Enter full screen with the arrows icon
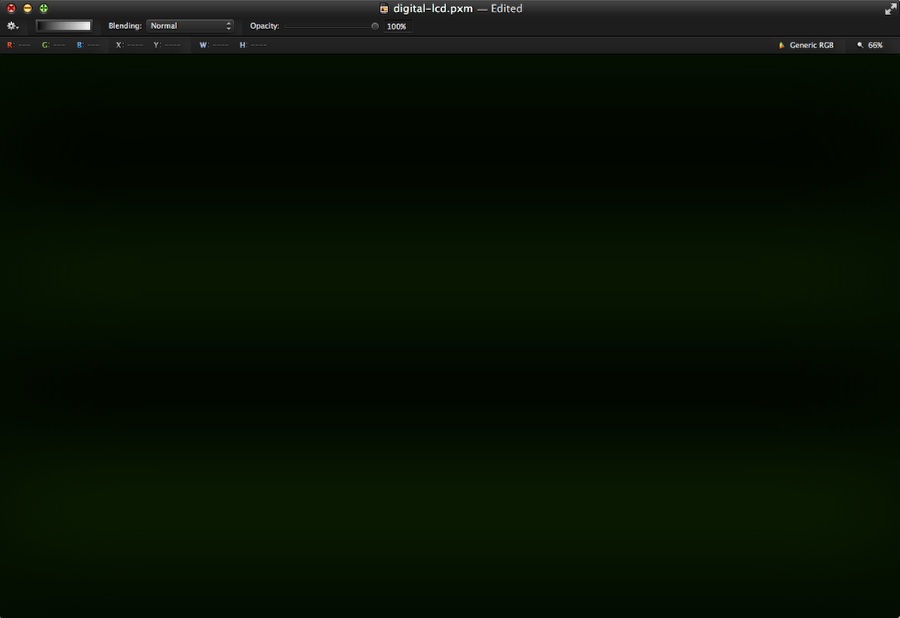900x618 pixels. coord(890,9)
